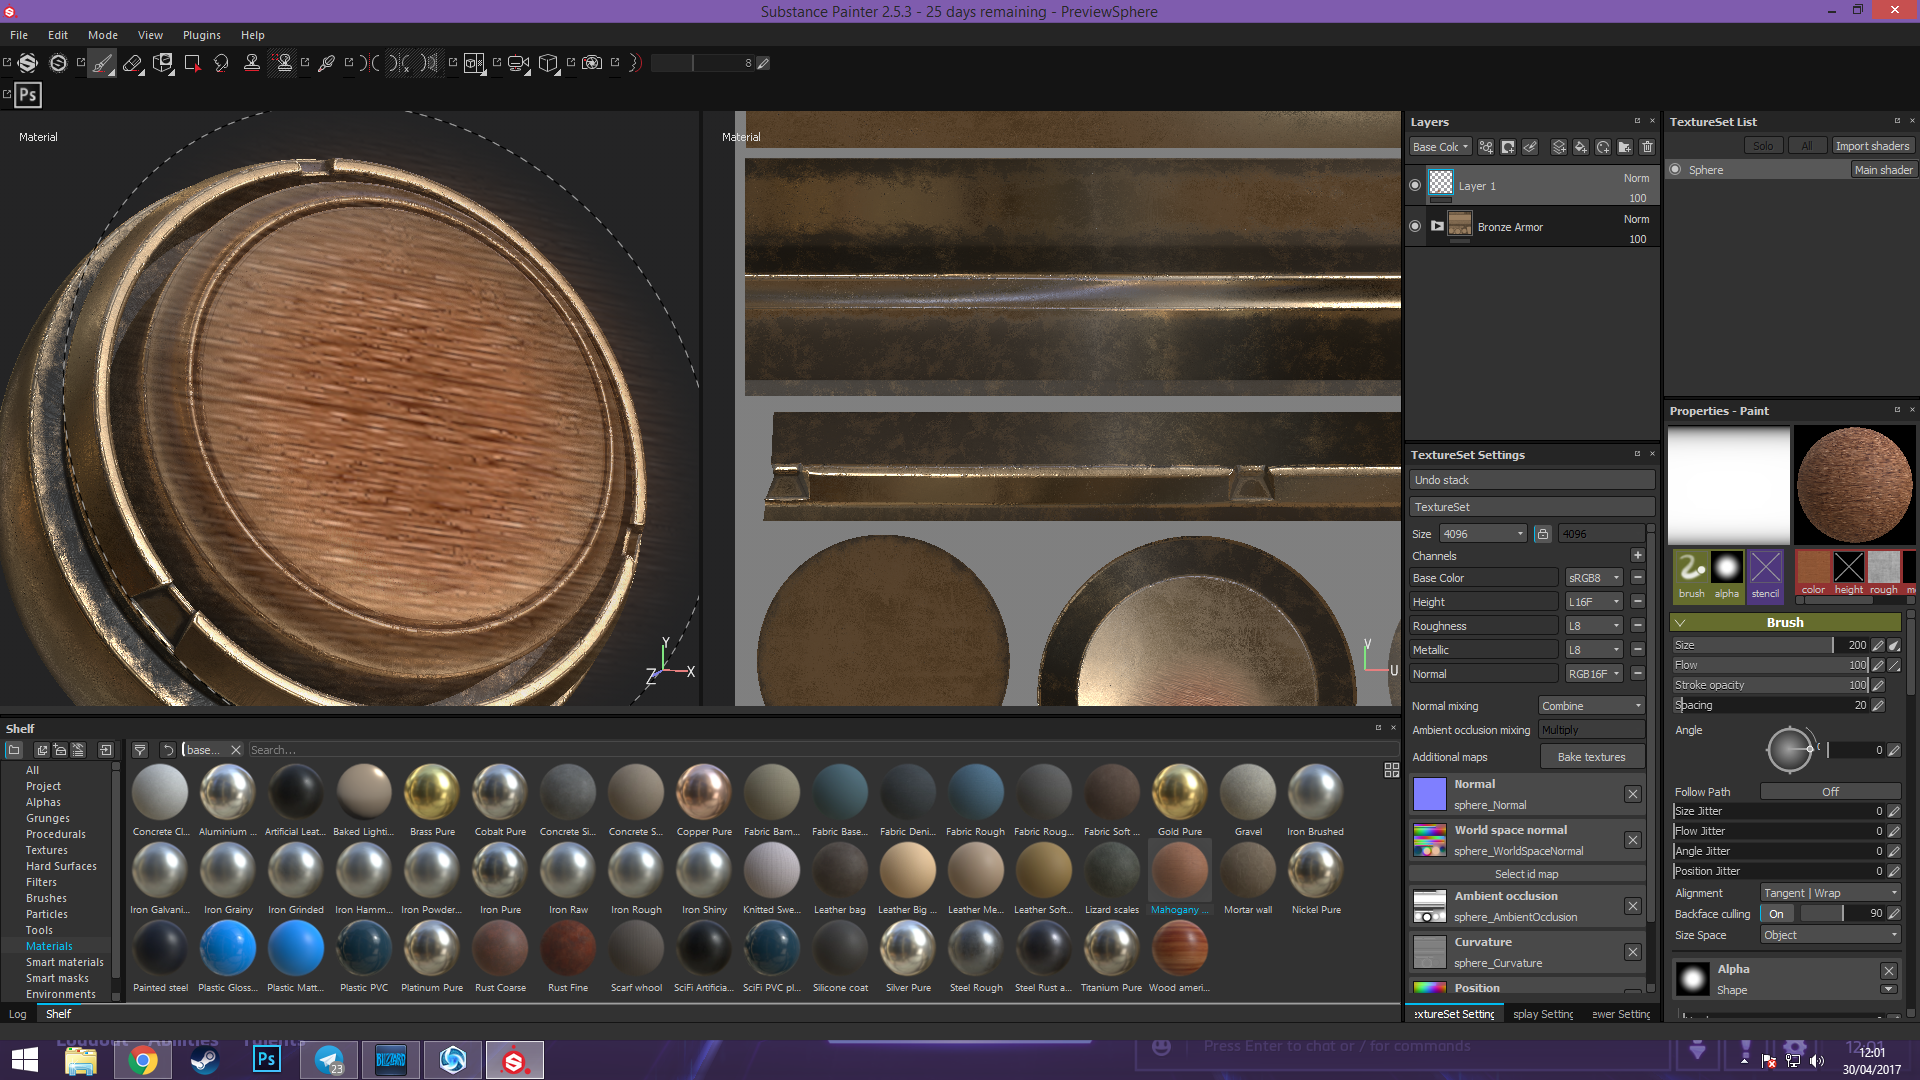Image resolution: width=1920 pixels, height=1080 pixels.
Task: Toggle Bronze Armor layer visibility
Action: click(1414, 226)
